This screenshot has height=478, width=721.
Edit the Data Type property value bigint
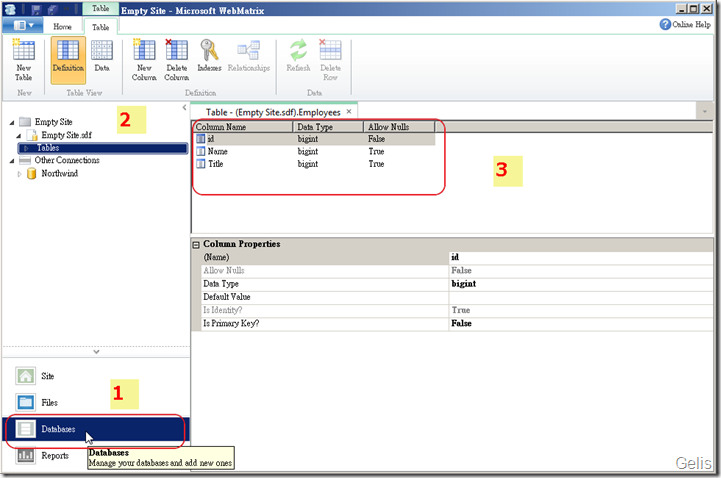[581, 284]
